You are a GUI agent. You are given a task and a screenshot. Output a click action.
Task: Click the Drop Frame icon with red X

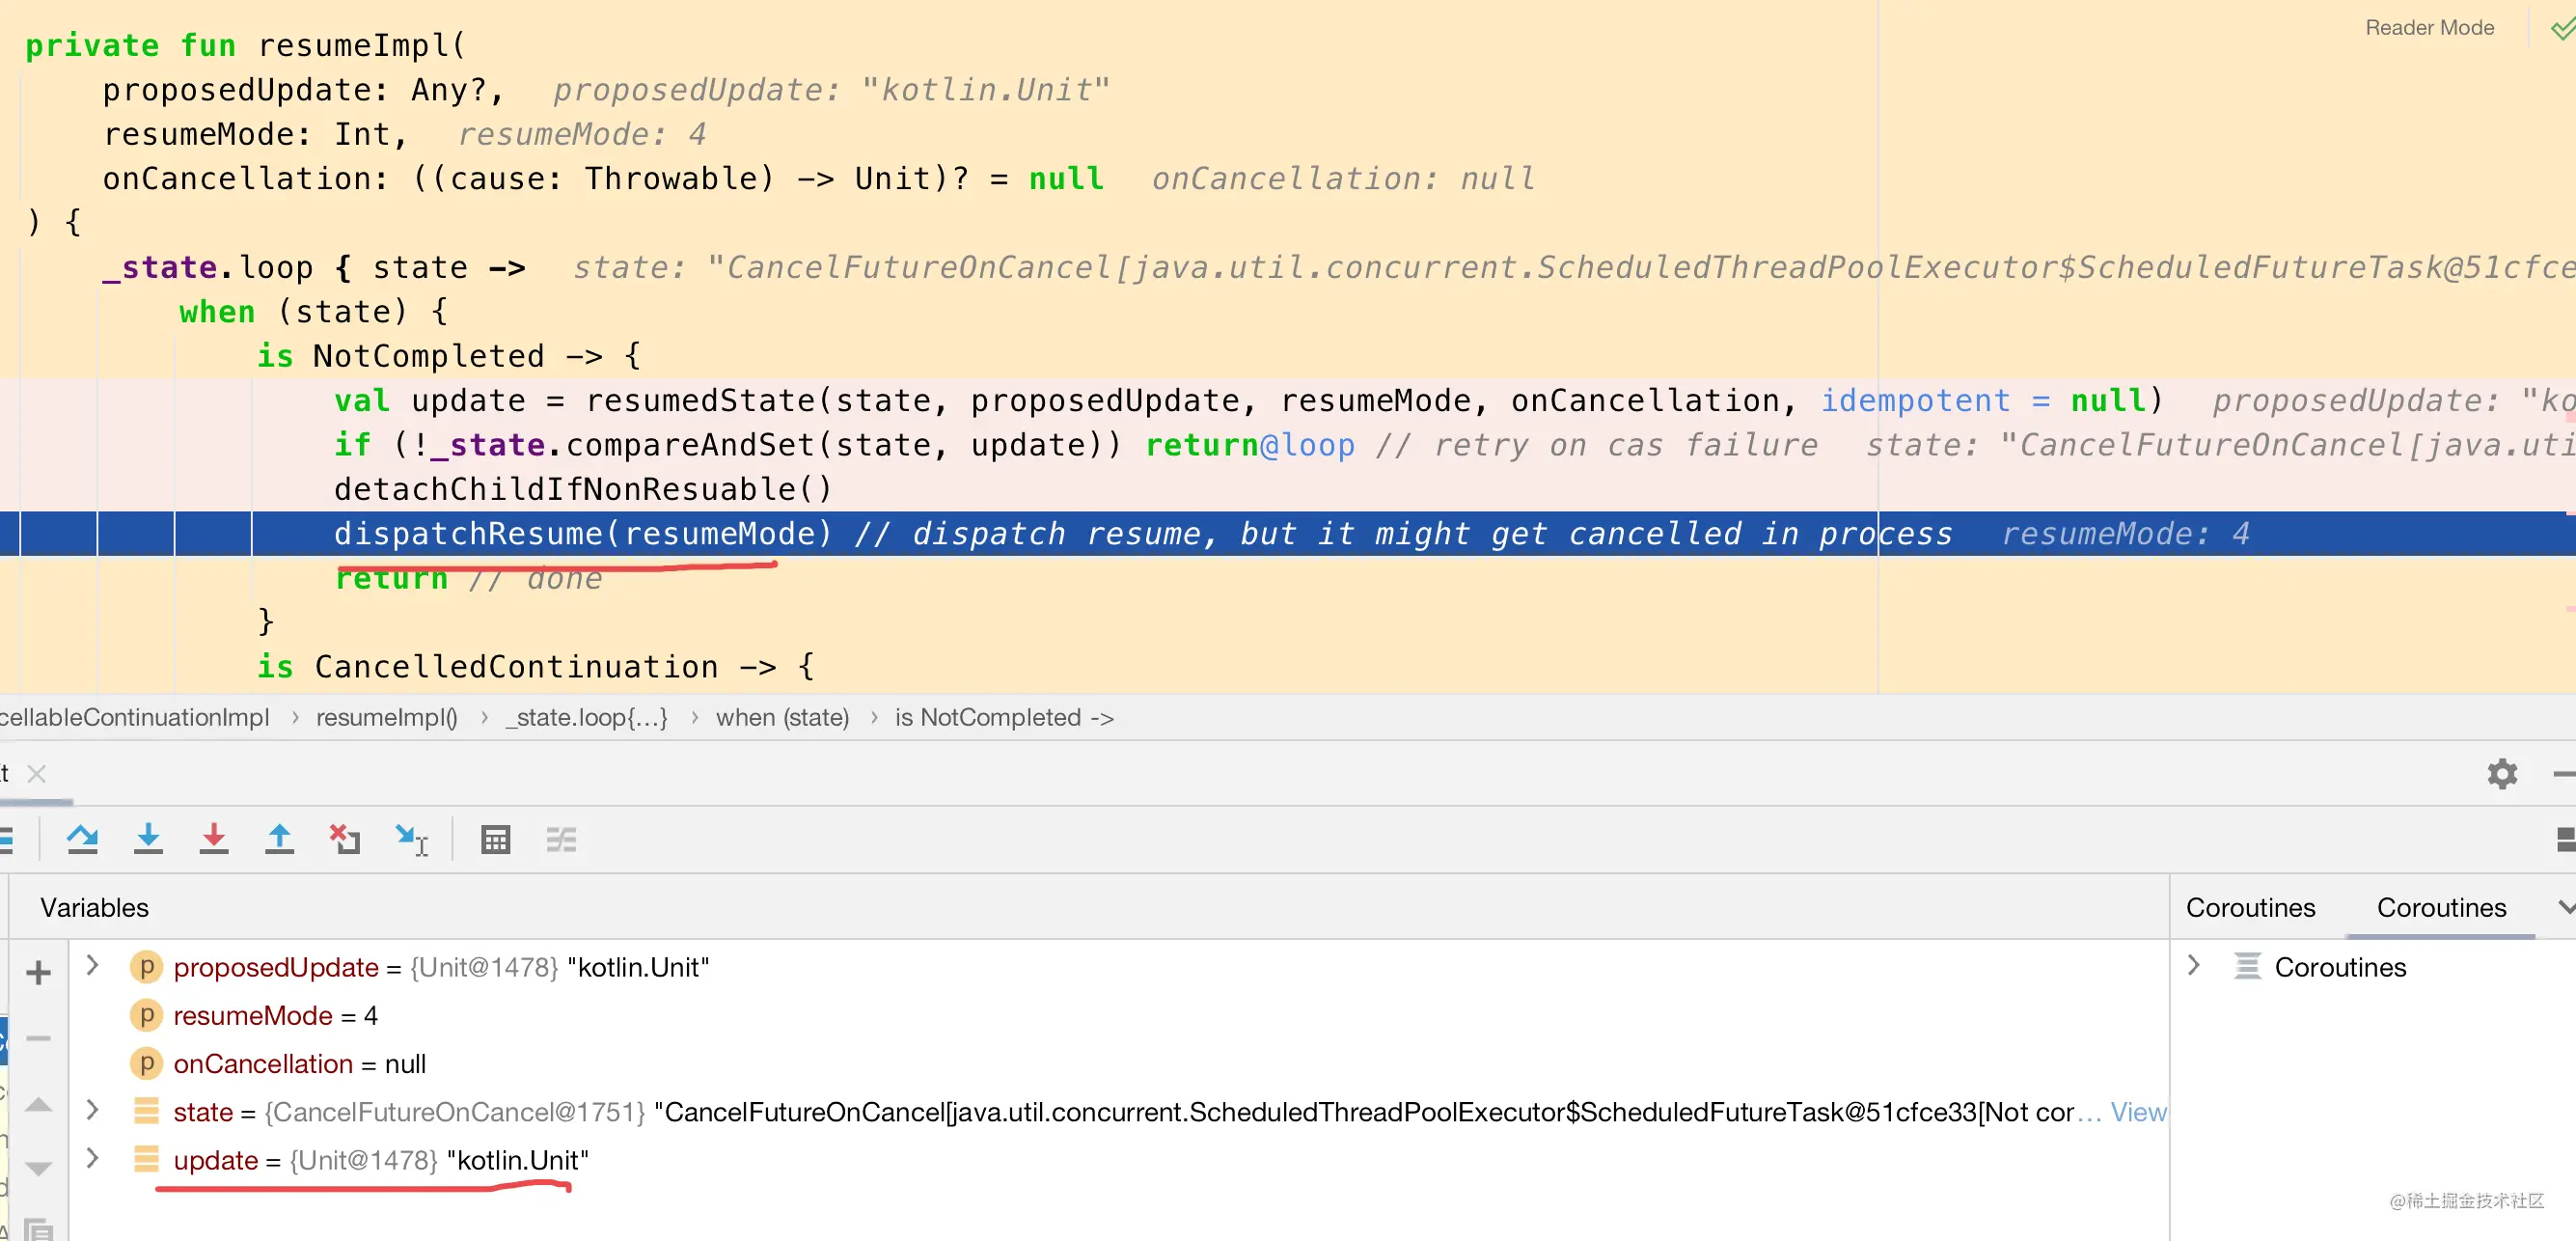tap(344, 839)
